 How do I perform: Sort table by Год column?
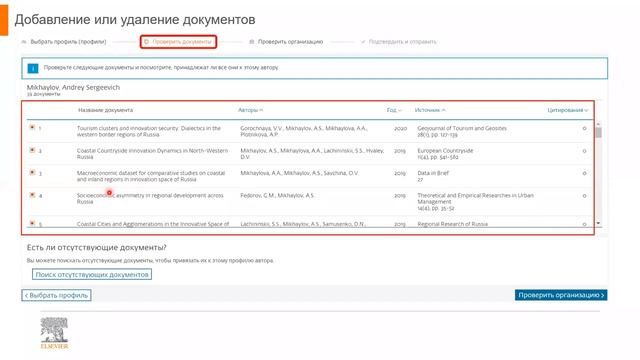point(394,110)
